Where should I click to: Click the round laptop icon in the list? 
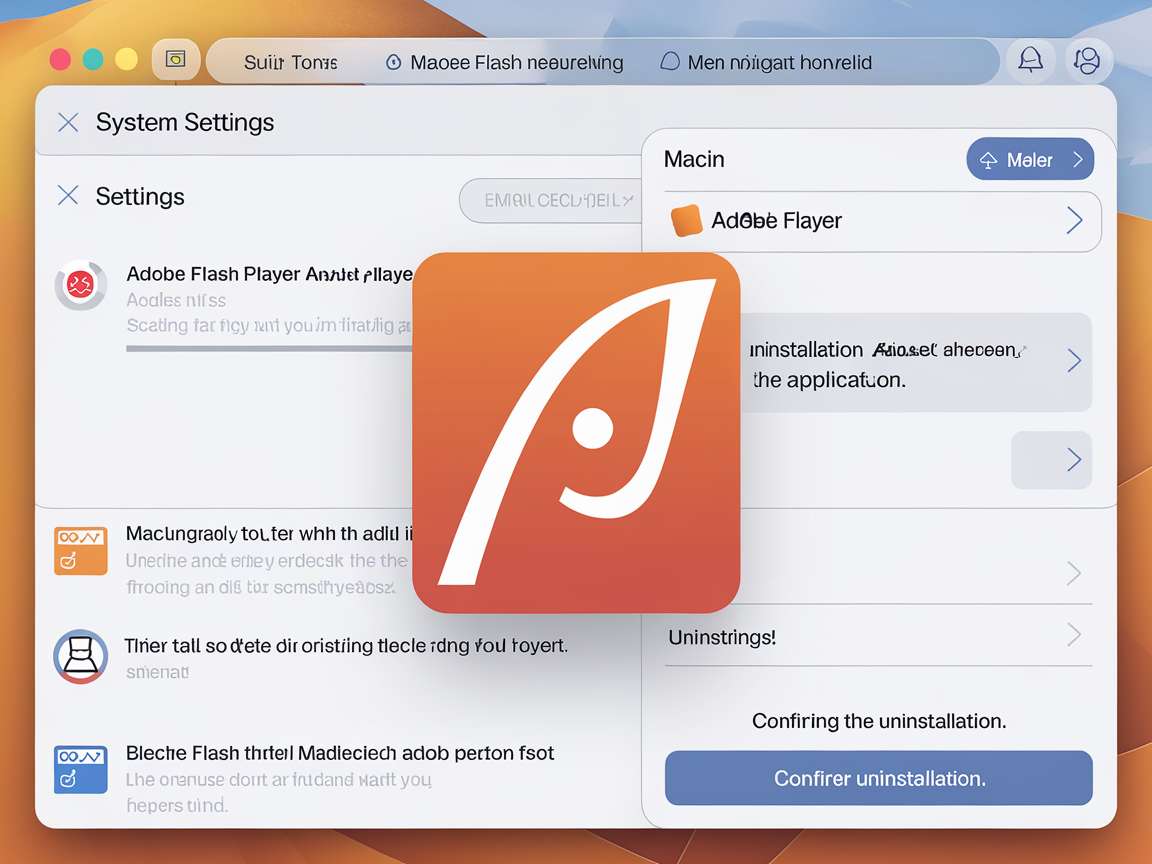[81, 656]
